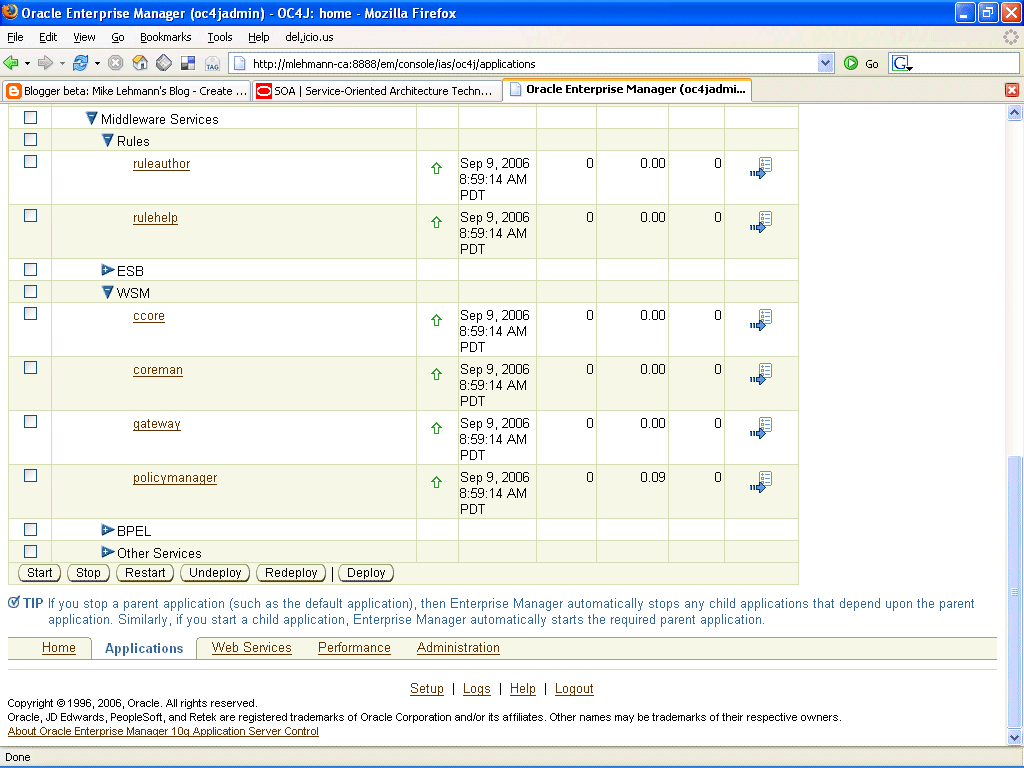Check the ESB row checkbox

click(x=31, y=270)
